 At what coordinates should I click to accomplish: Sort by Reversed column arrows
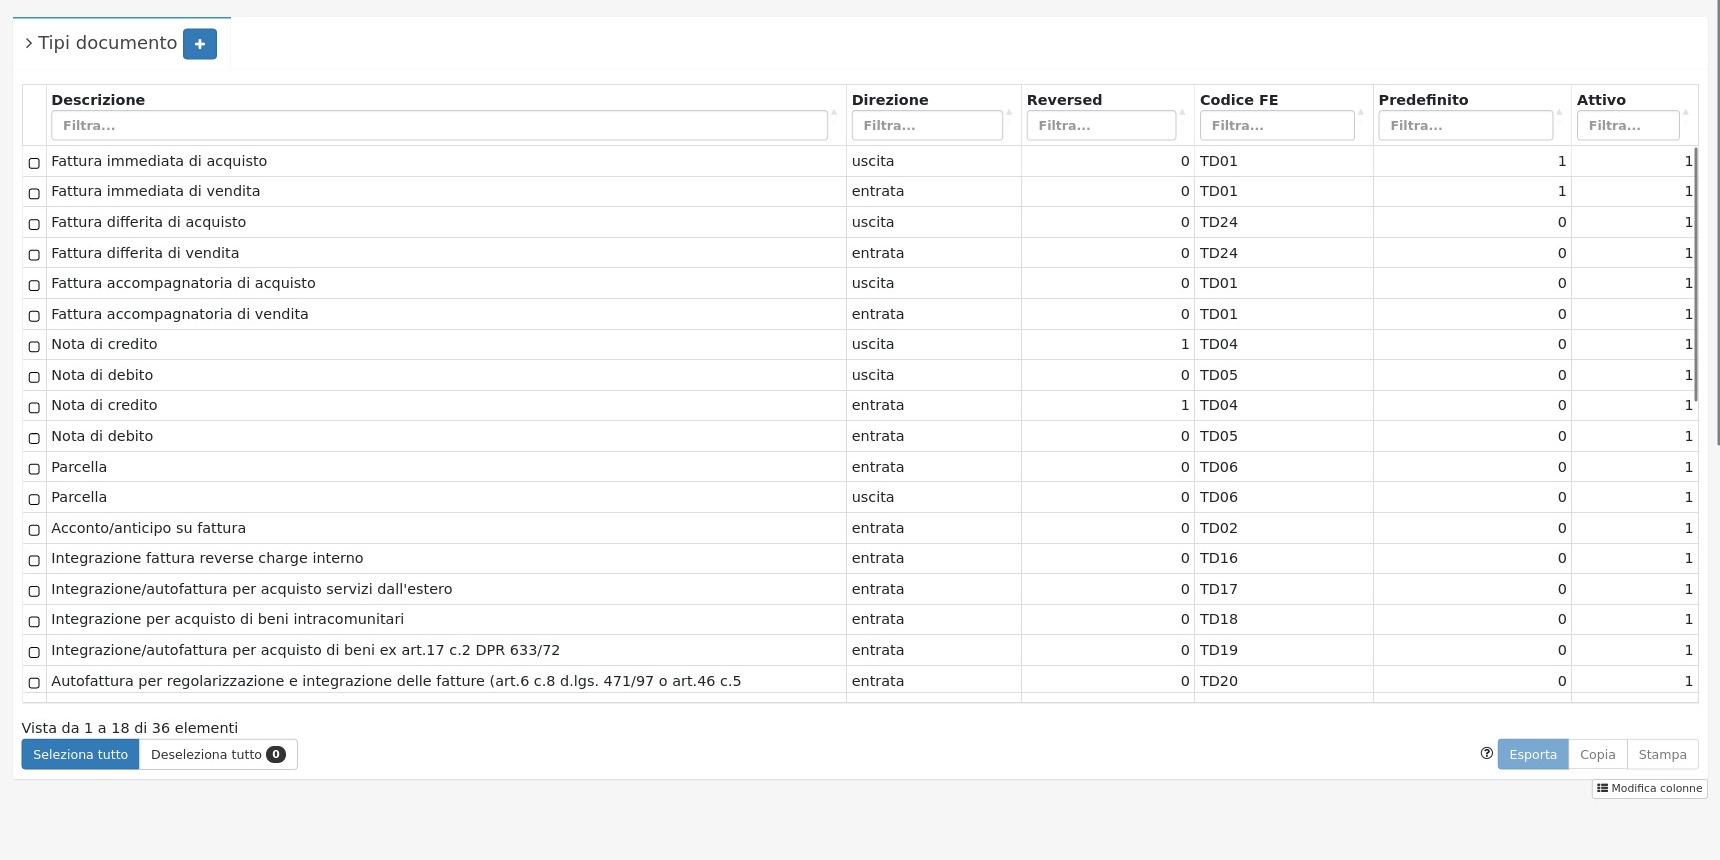click(x=1182, y=112)
